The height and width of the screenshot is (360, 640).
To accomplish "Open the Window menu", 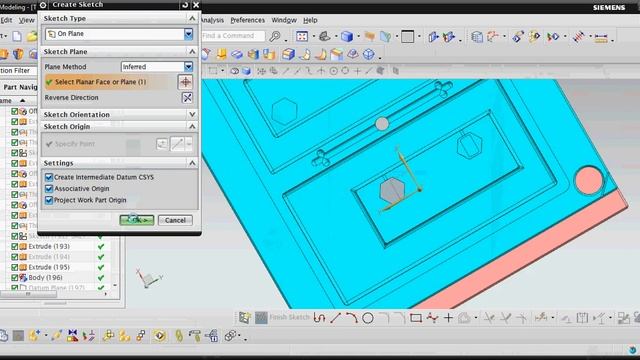I will point(284,20).
